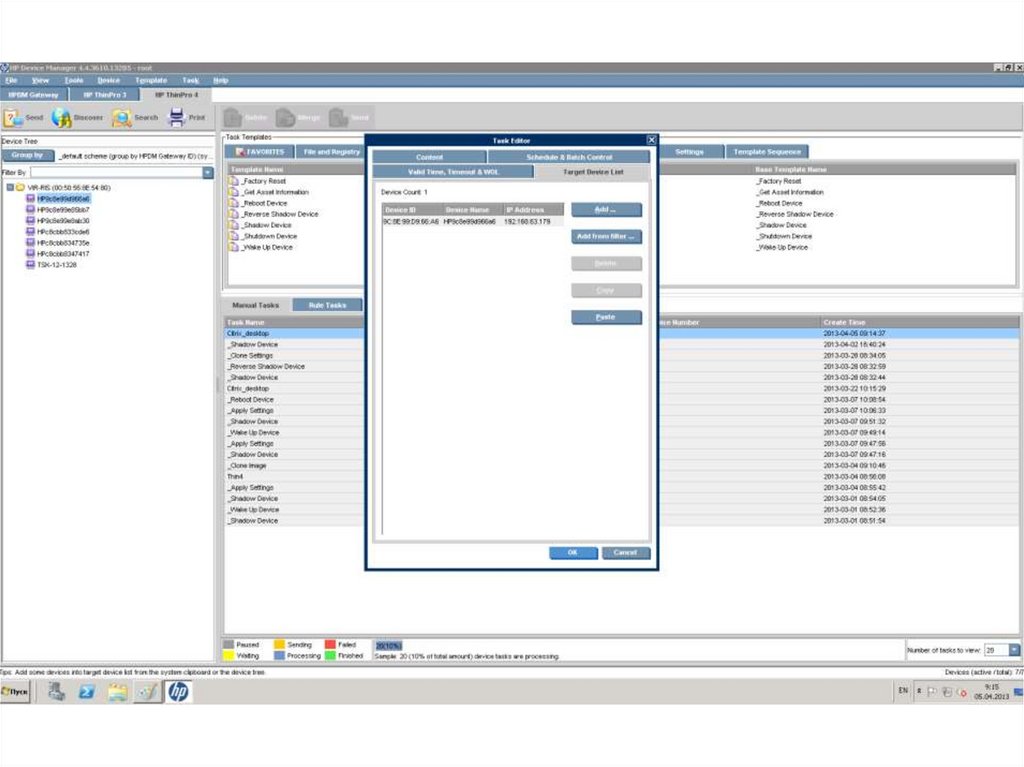Viewport: 1024px width, 767px height.
Task: Click the greyed Delete template icon
Action: [x=232, y=118]
